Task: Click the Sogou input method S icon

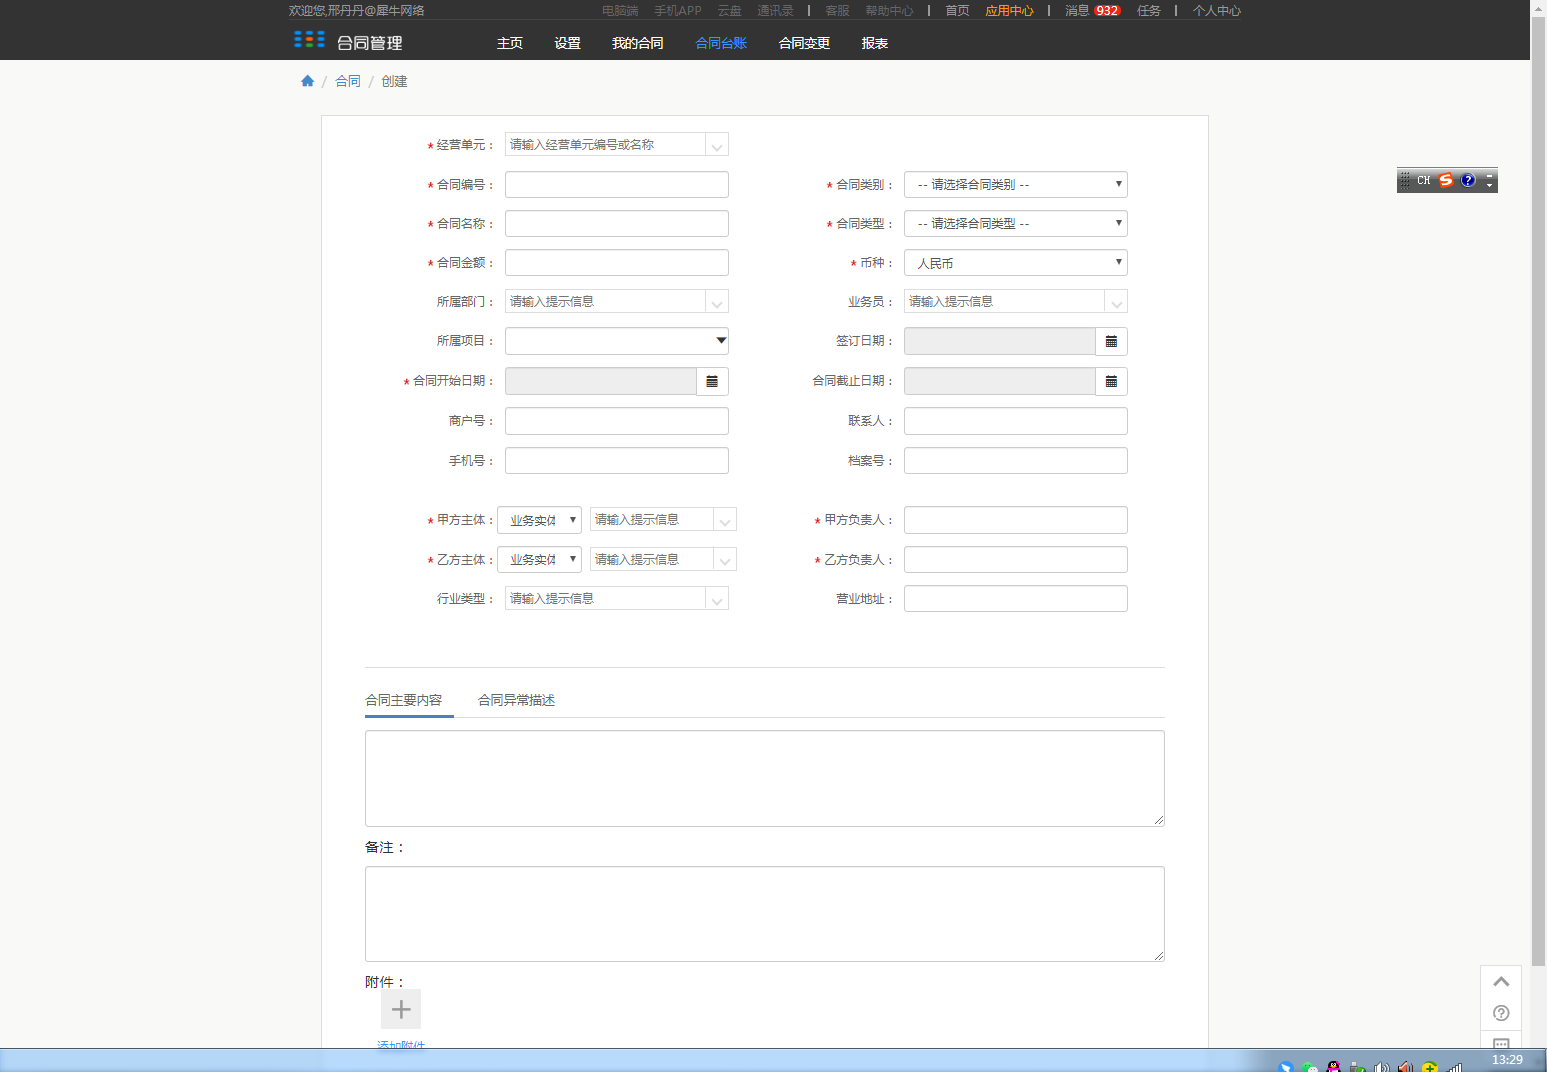Action: (x=1446, y=180)
